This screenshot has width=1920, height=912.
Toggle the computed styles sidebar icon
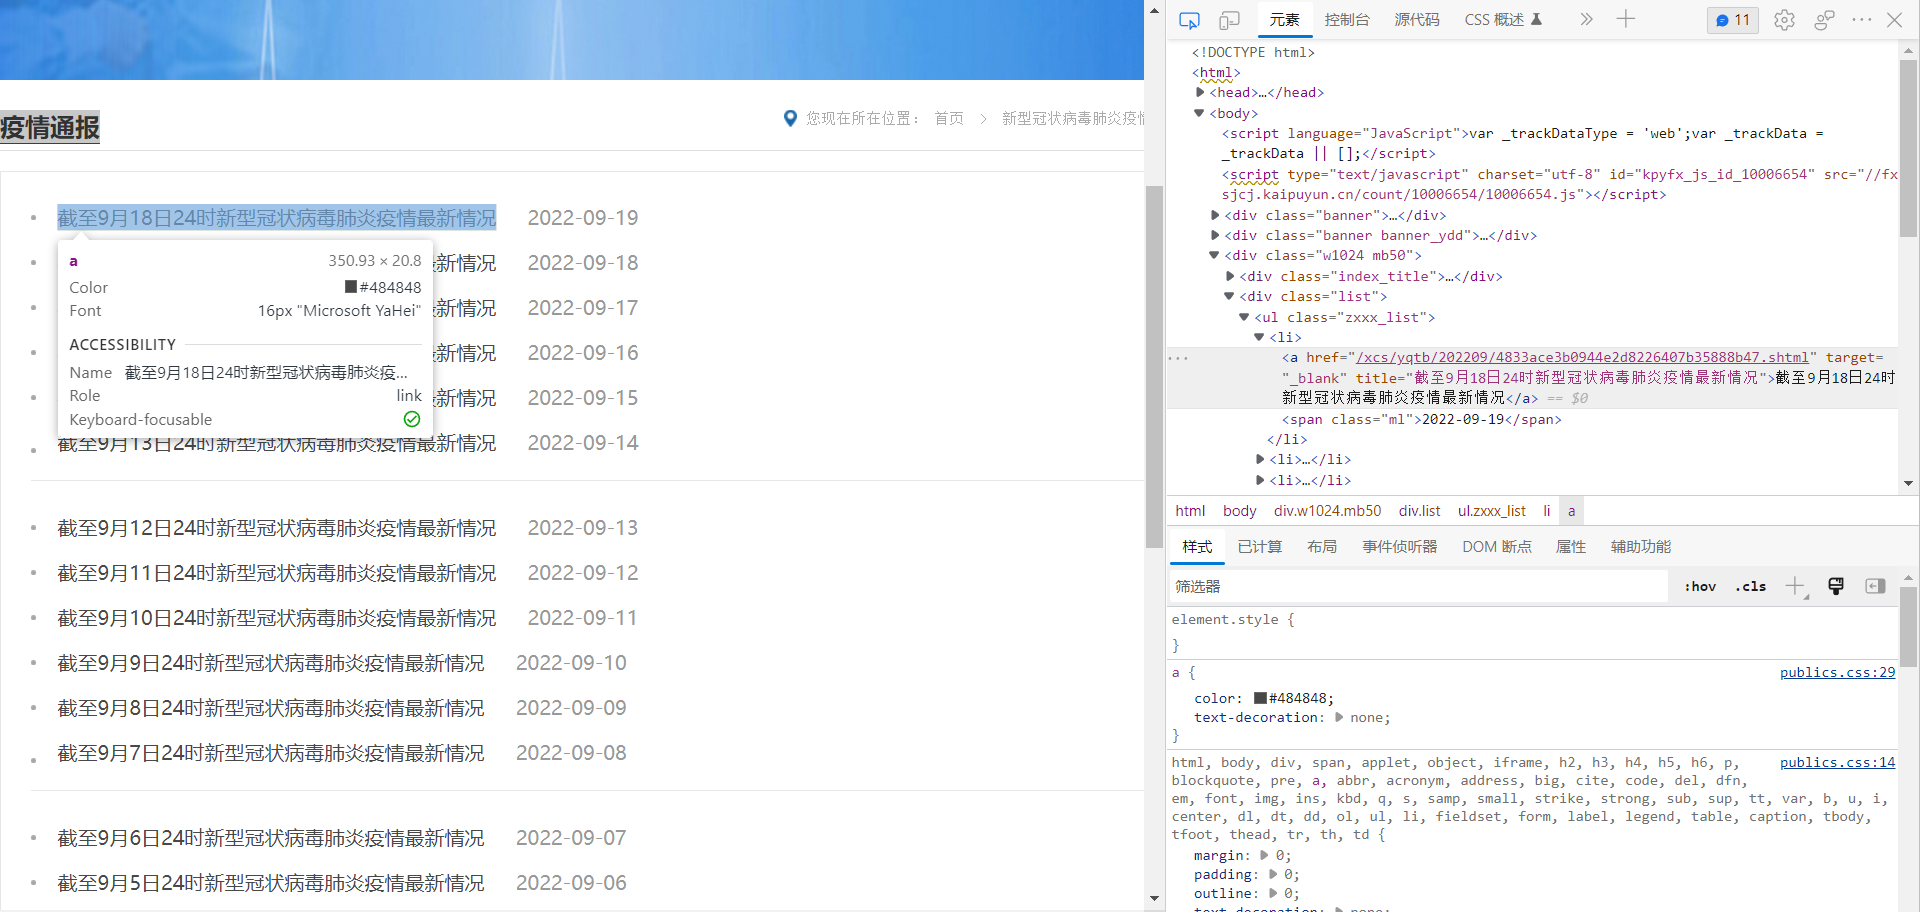click(x=1875, y=586)
